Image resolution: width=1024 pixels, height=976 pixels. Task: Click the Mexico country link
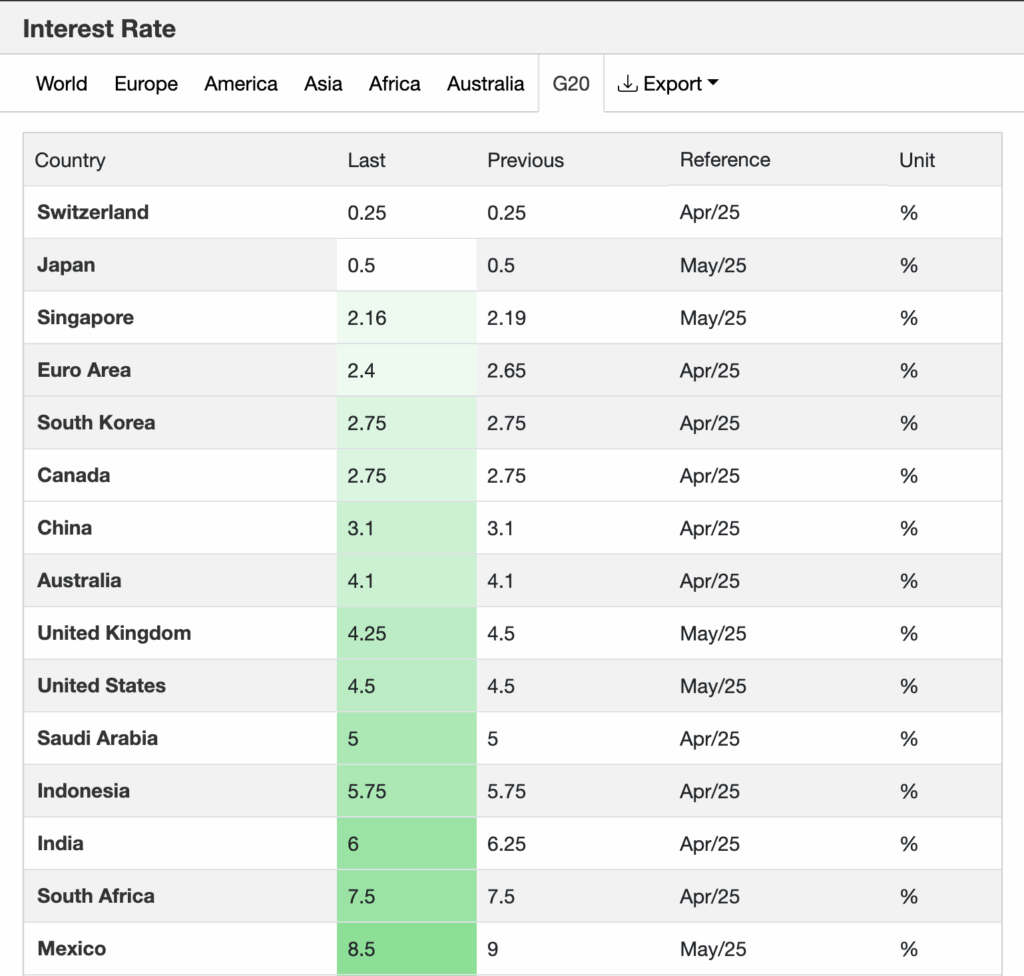click(x=71, y=948)
